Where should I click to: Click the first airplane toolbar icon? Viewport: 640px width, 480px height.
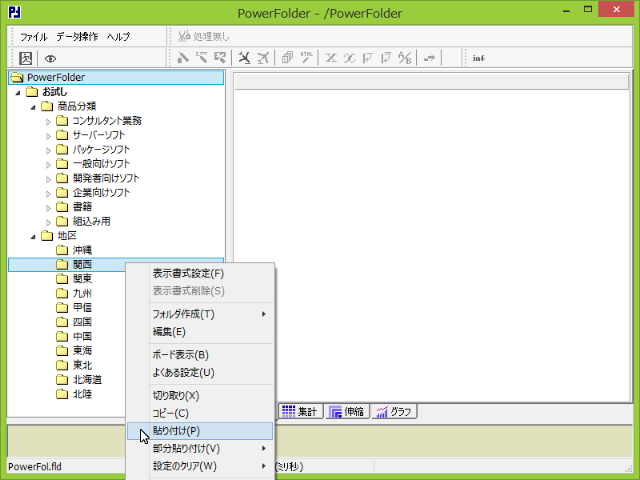[x=244, y=58]
